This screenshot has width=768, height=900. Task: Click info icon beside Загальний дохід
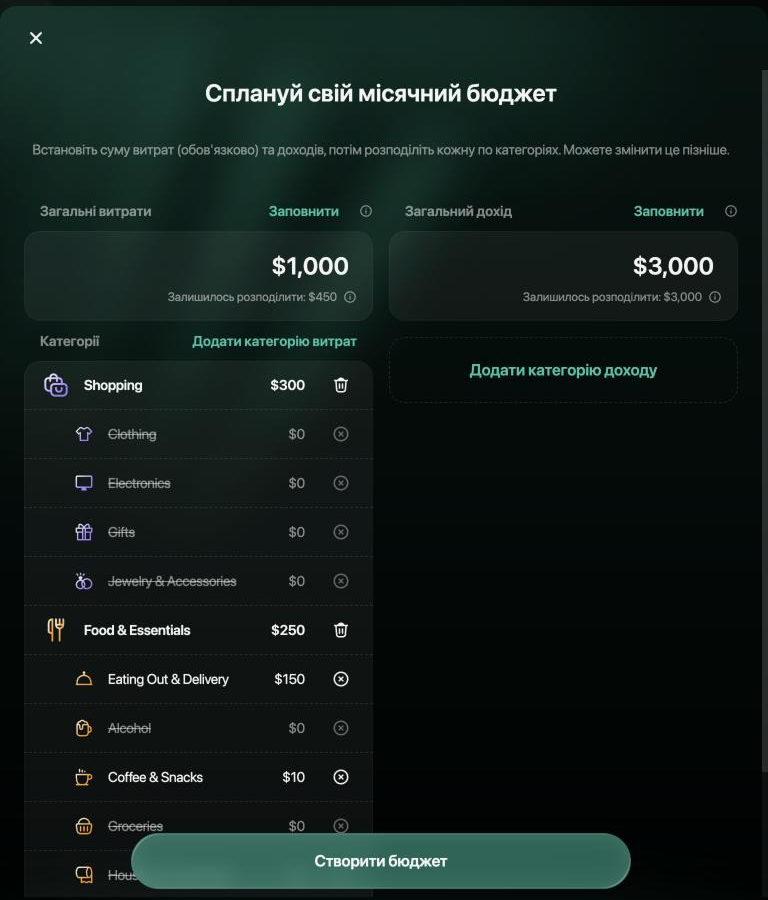731,211
